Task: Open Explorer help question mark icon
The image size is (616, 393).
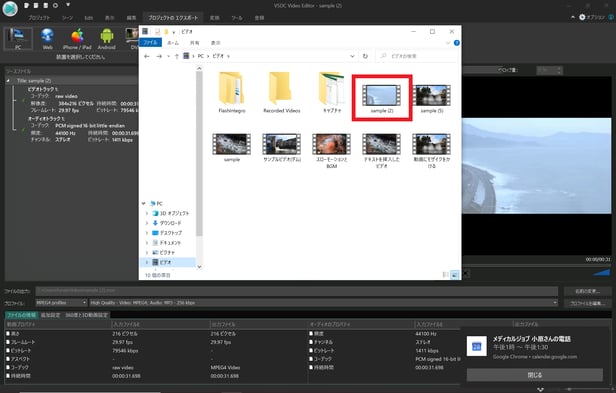Action: tap(456, 42)
